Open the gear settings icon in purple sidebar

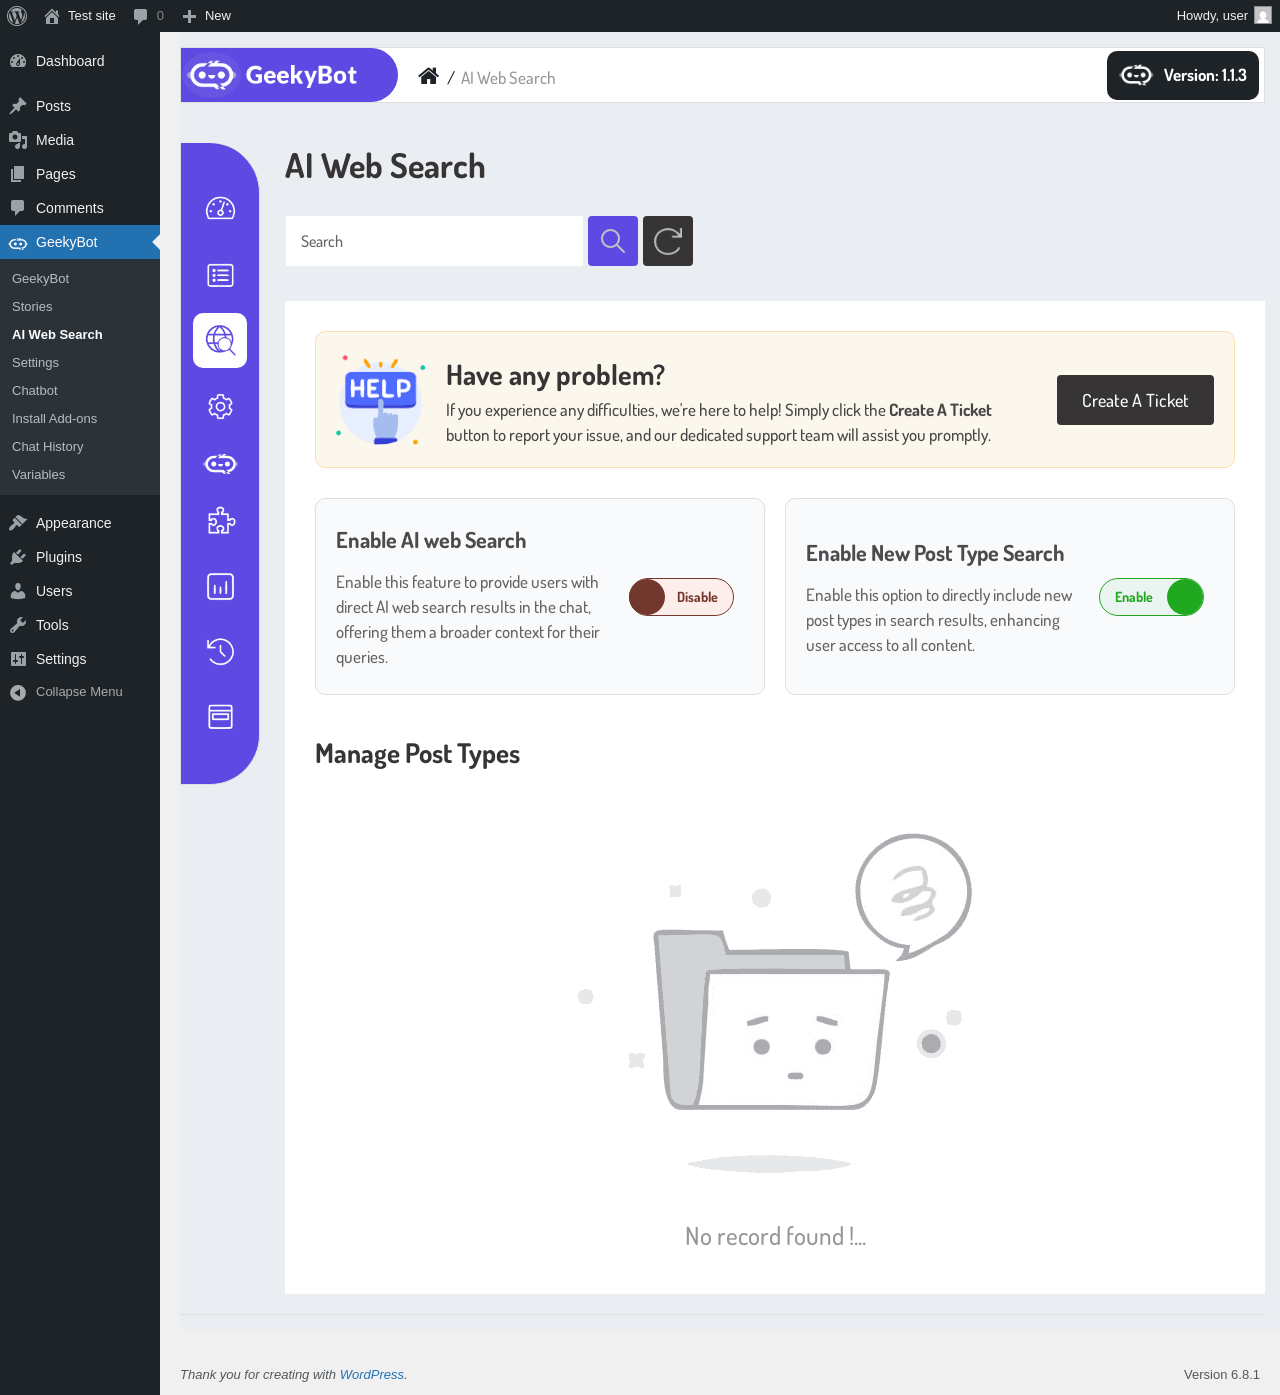pos(220,406)
